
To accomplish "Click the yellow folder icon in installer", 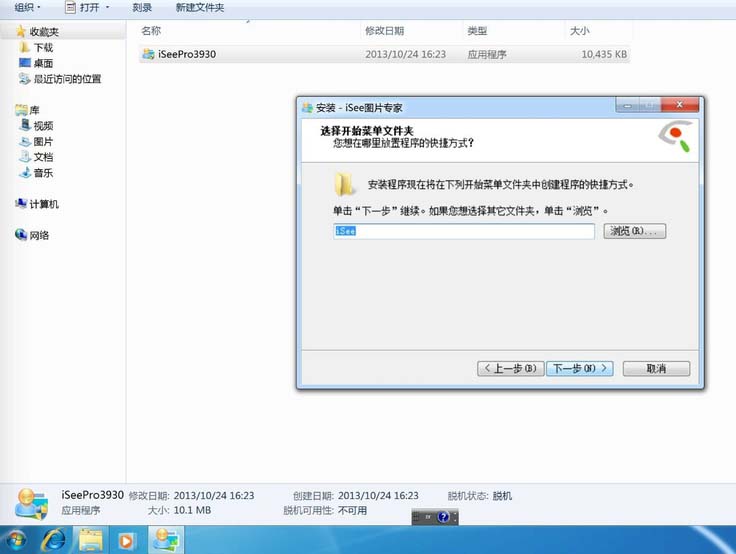I will [x=344, y=184].
